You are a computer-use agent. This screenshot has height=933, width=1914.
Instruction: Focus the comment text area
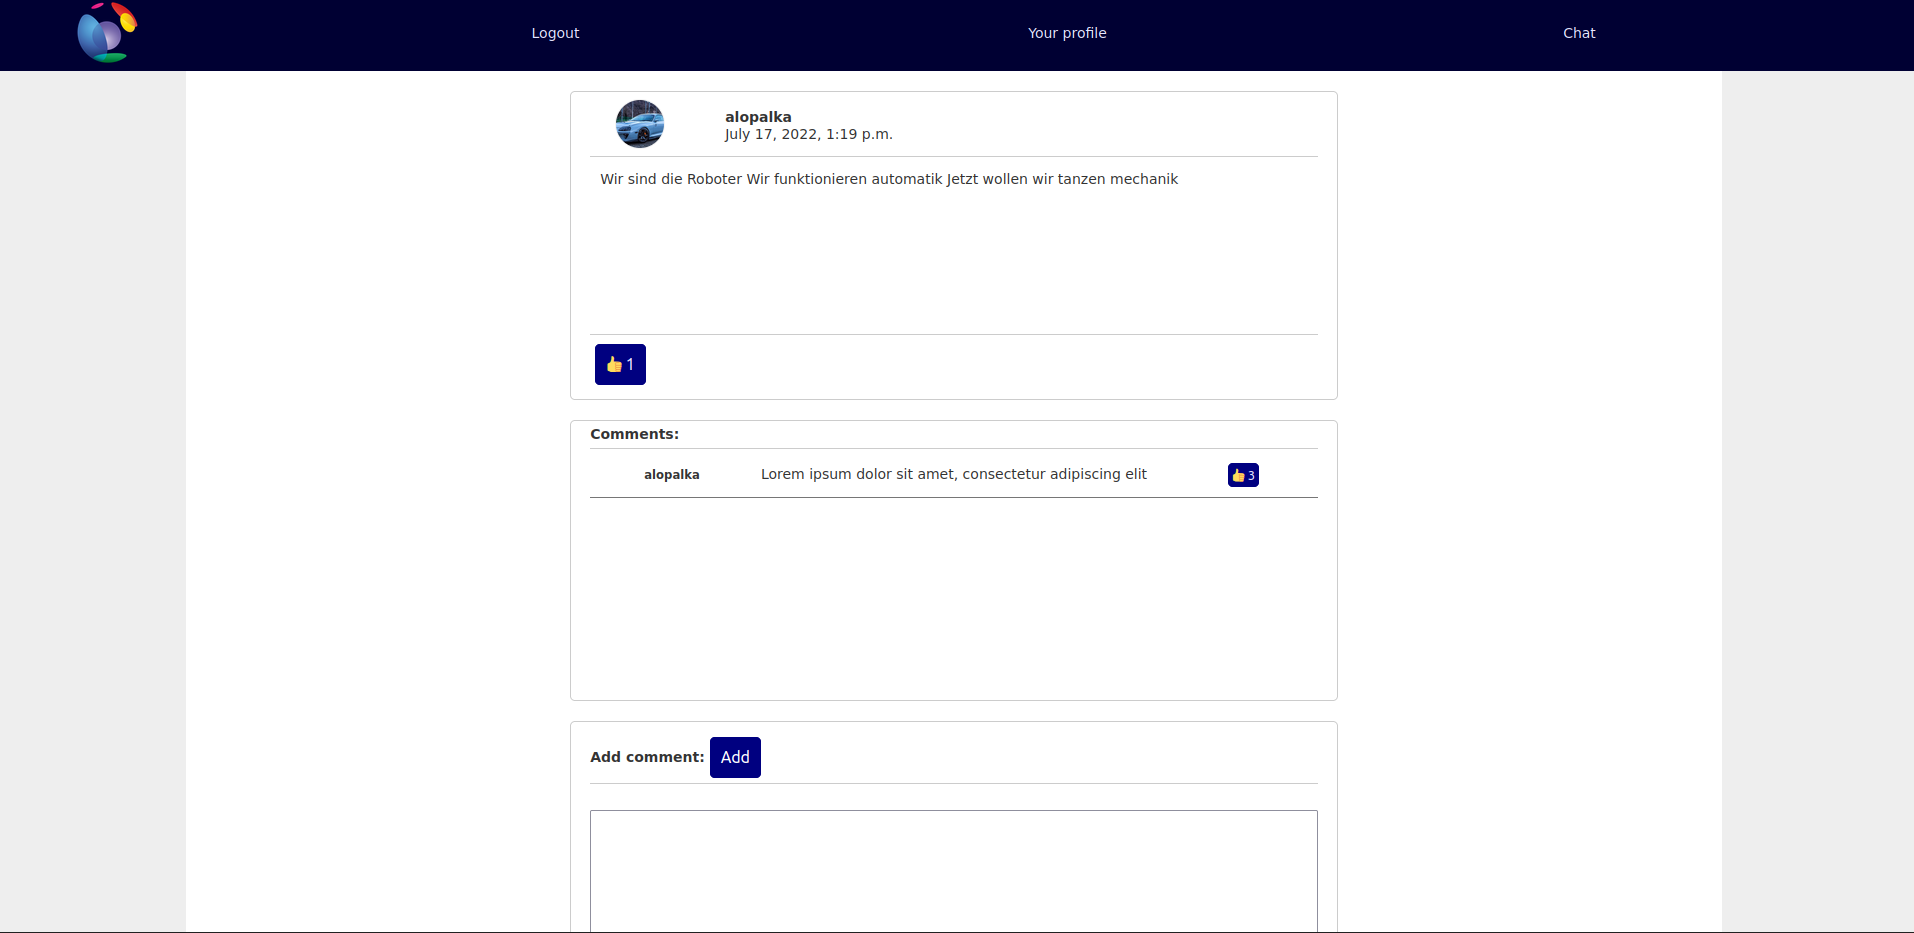point(954,871)
